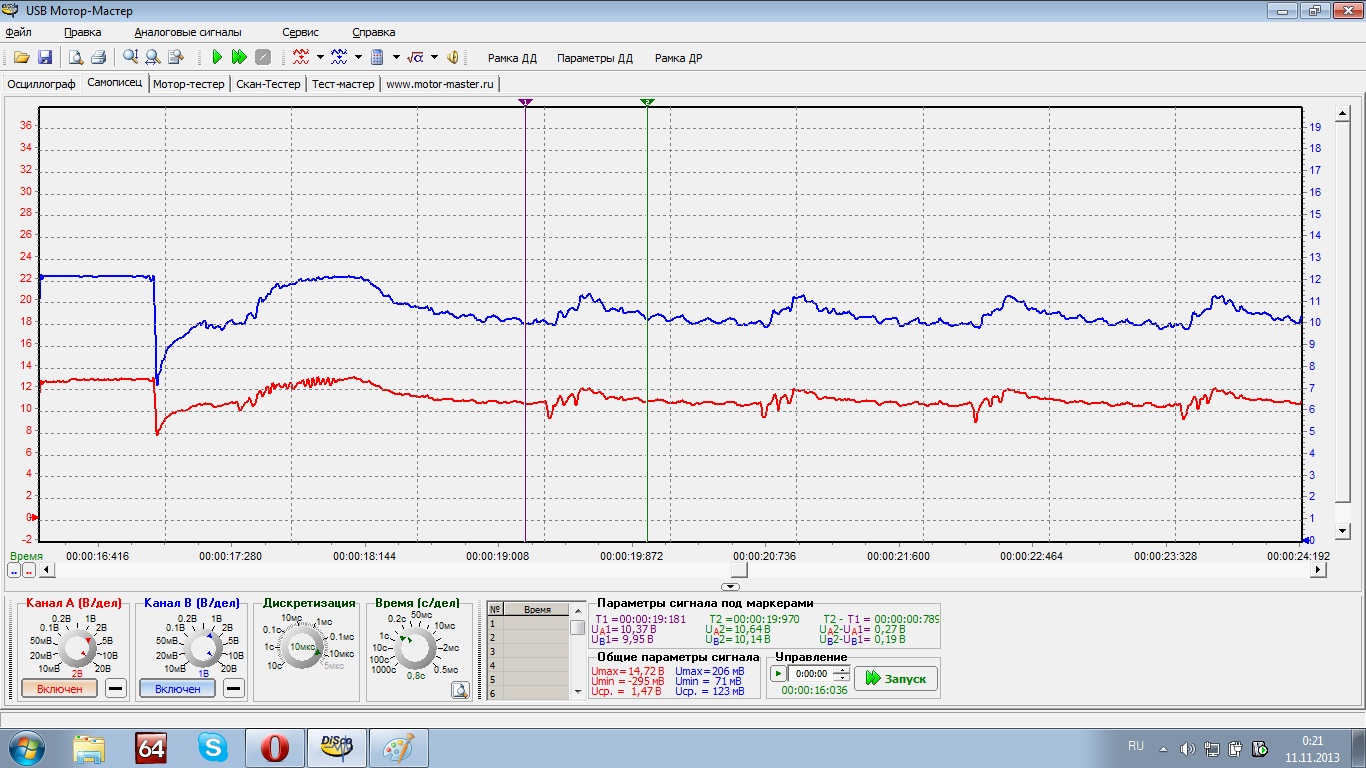Screen dimensions: 1366x768
Task: Click the speaker sound icon in toolbar
Action: [453, 58]
